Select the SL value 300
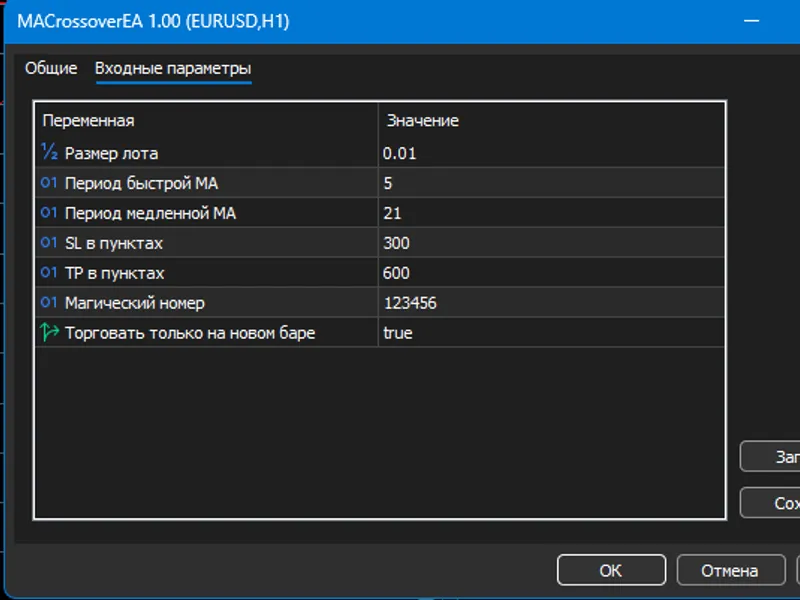 pyautogui.click(x=396, y=243)
